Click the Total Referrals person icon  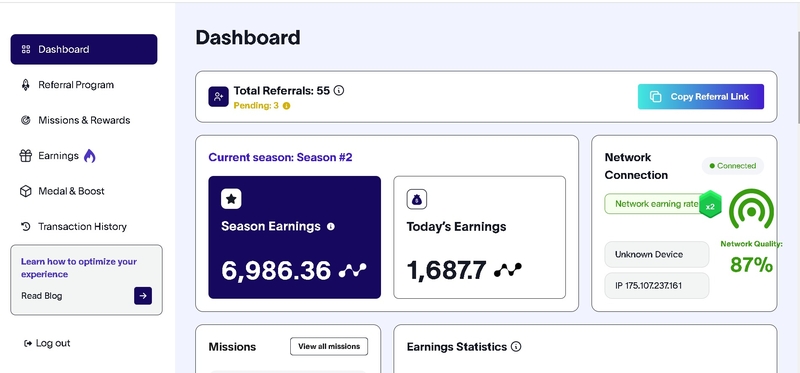click(218, 96)
